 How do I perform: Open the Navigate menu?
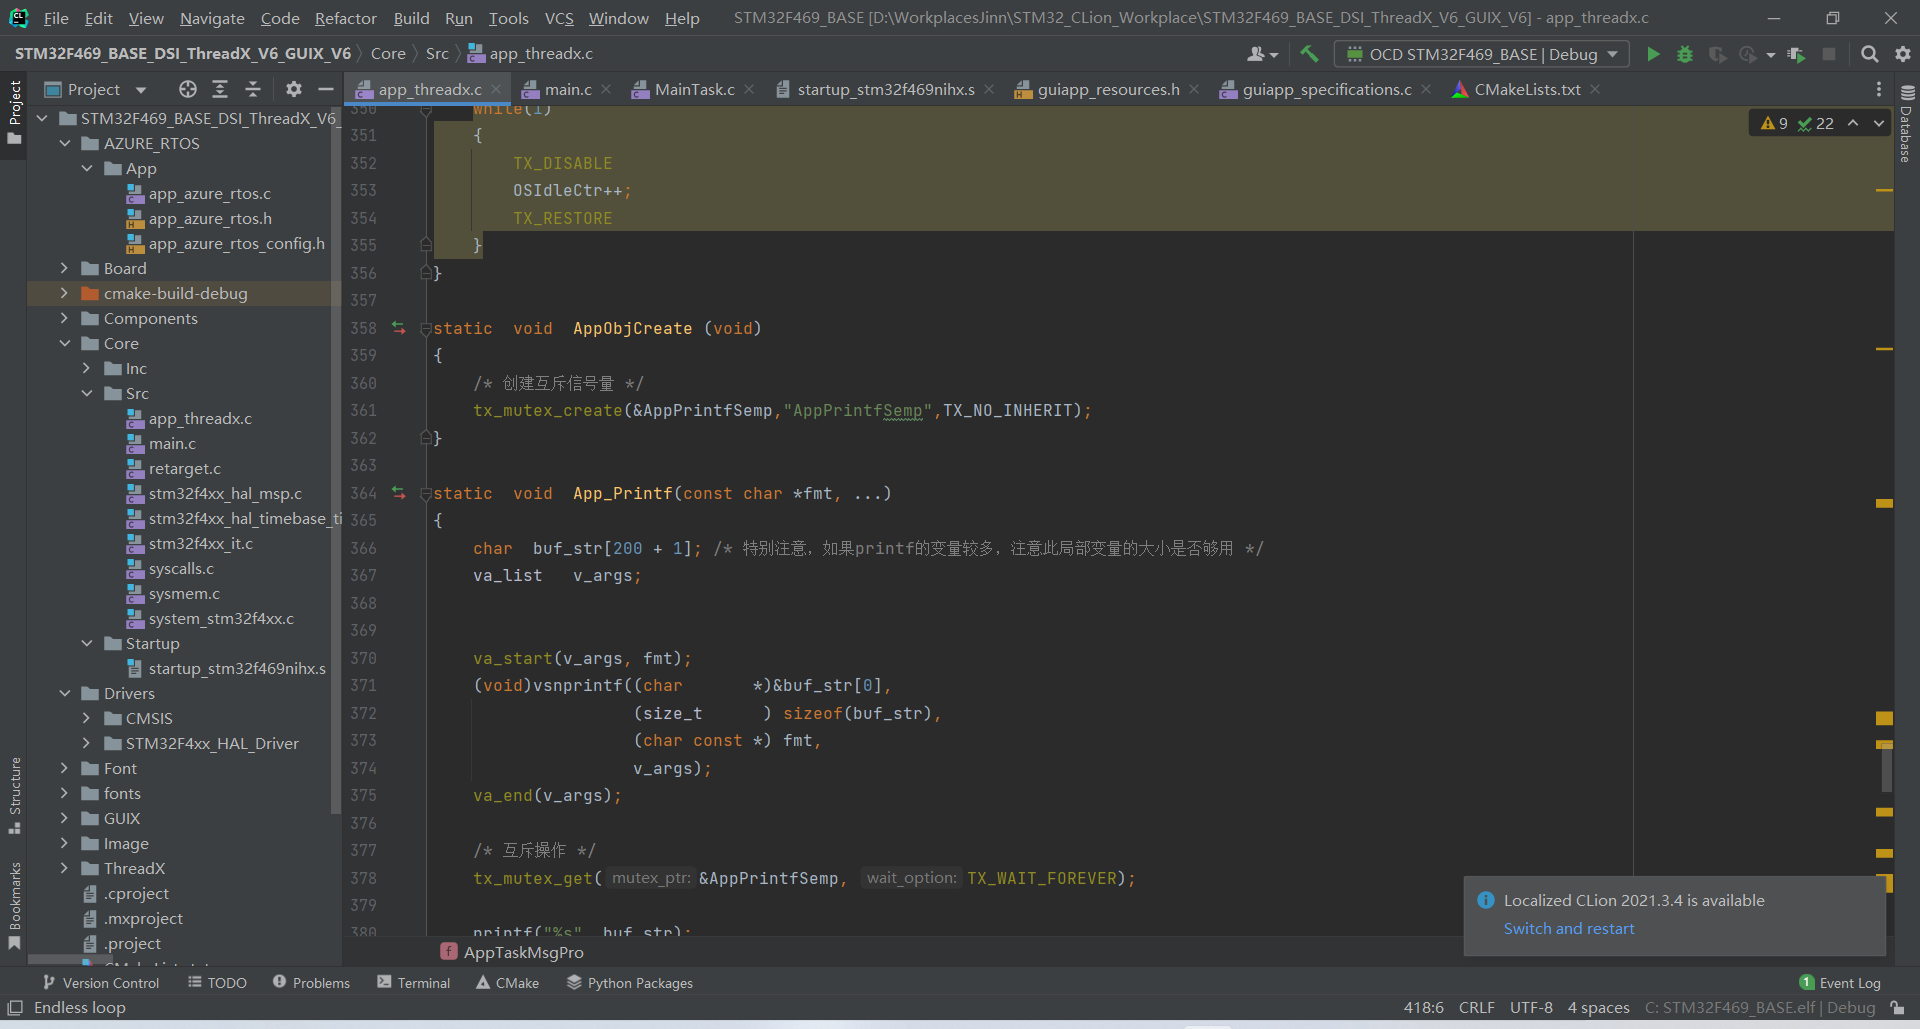(x=212, y=18)
